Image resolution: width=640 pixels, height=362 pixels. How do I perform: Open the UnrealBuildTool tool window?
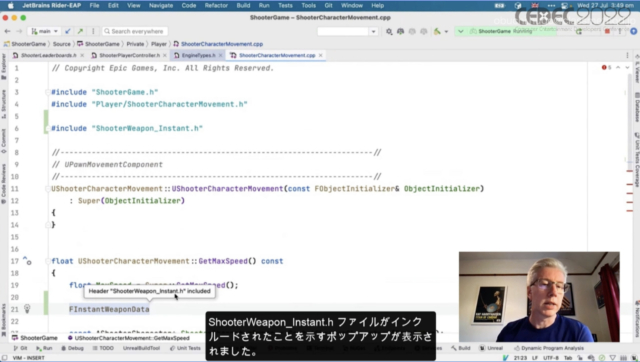tap(141, 348)
